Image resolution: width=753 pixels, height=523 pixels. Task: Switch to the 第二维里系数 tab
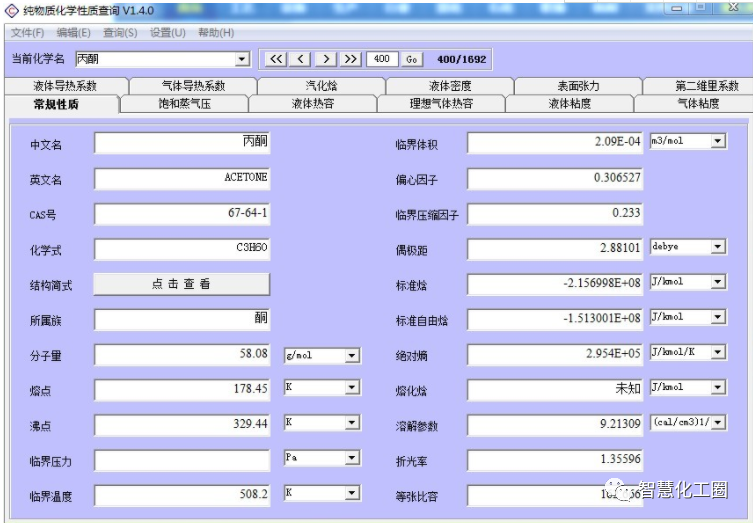click(x=699, y=86)
